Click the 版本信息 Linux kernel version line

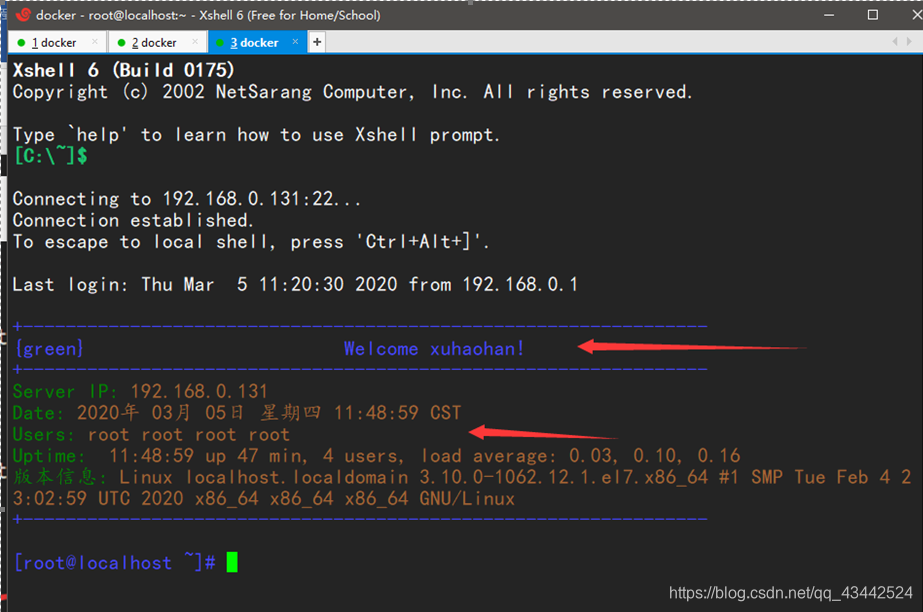click(462, 488)
